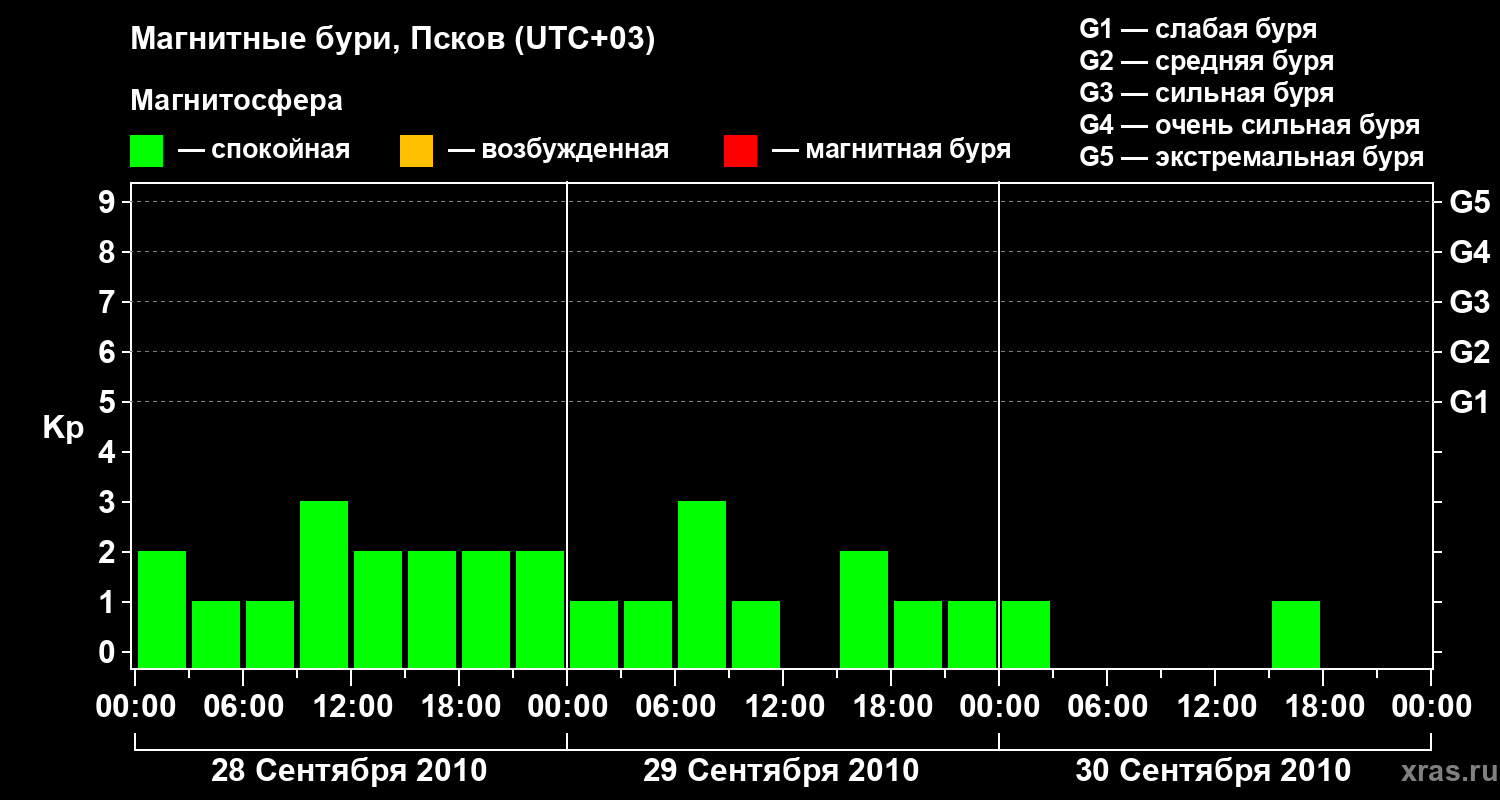The height and width of the screenshot is (800, 1500).
Task: Click the green 'спокойная' legend swatch
Action: click(147, 151)
